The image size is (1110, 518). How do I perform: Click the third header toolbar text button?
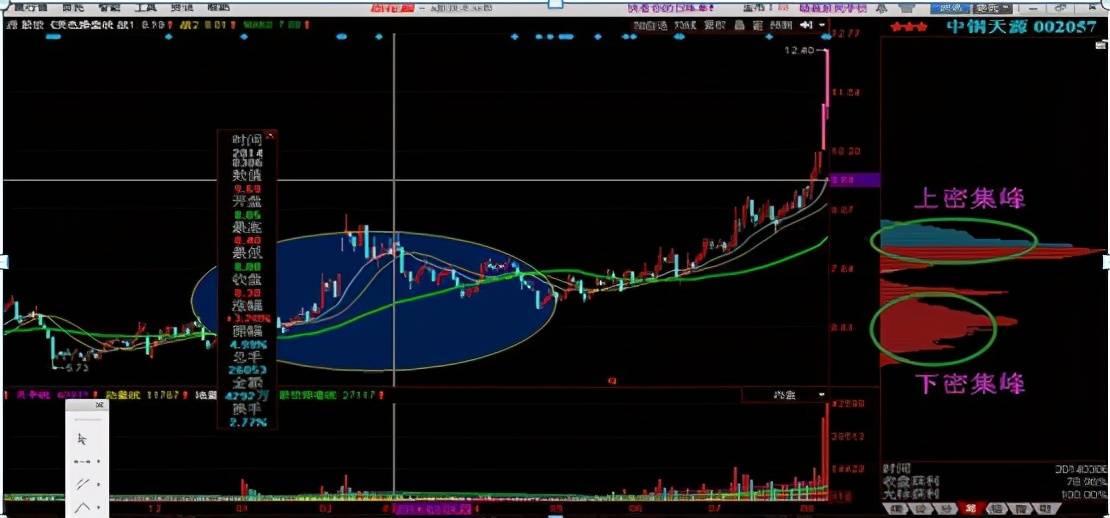pos(715,25)
